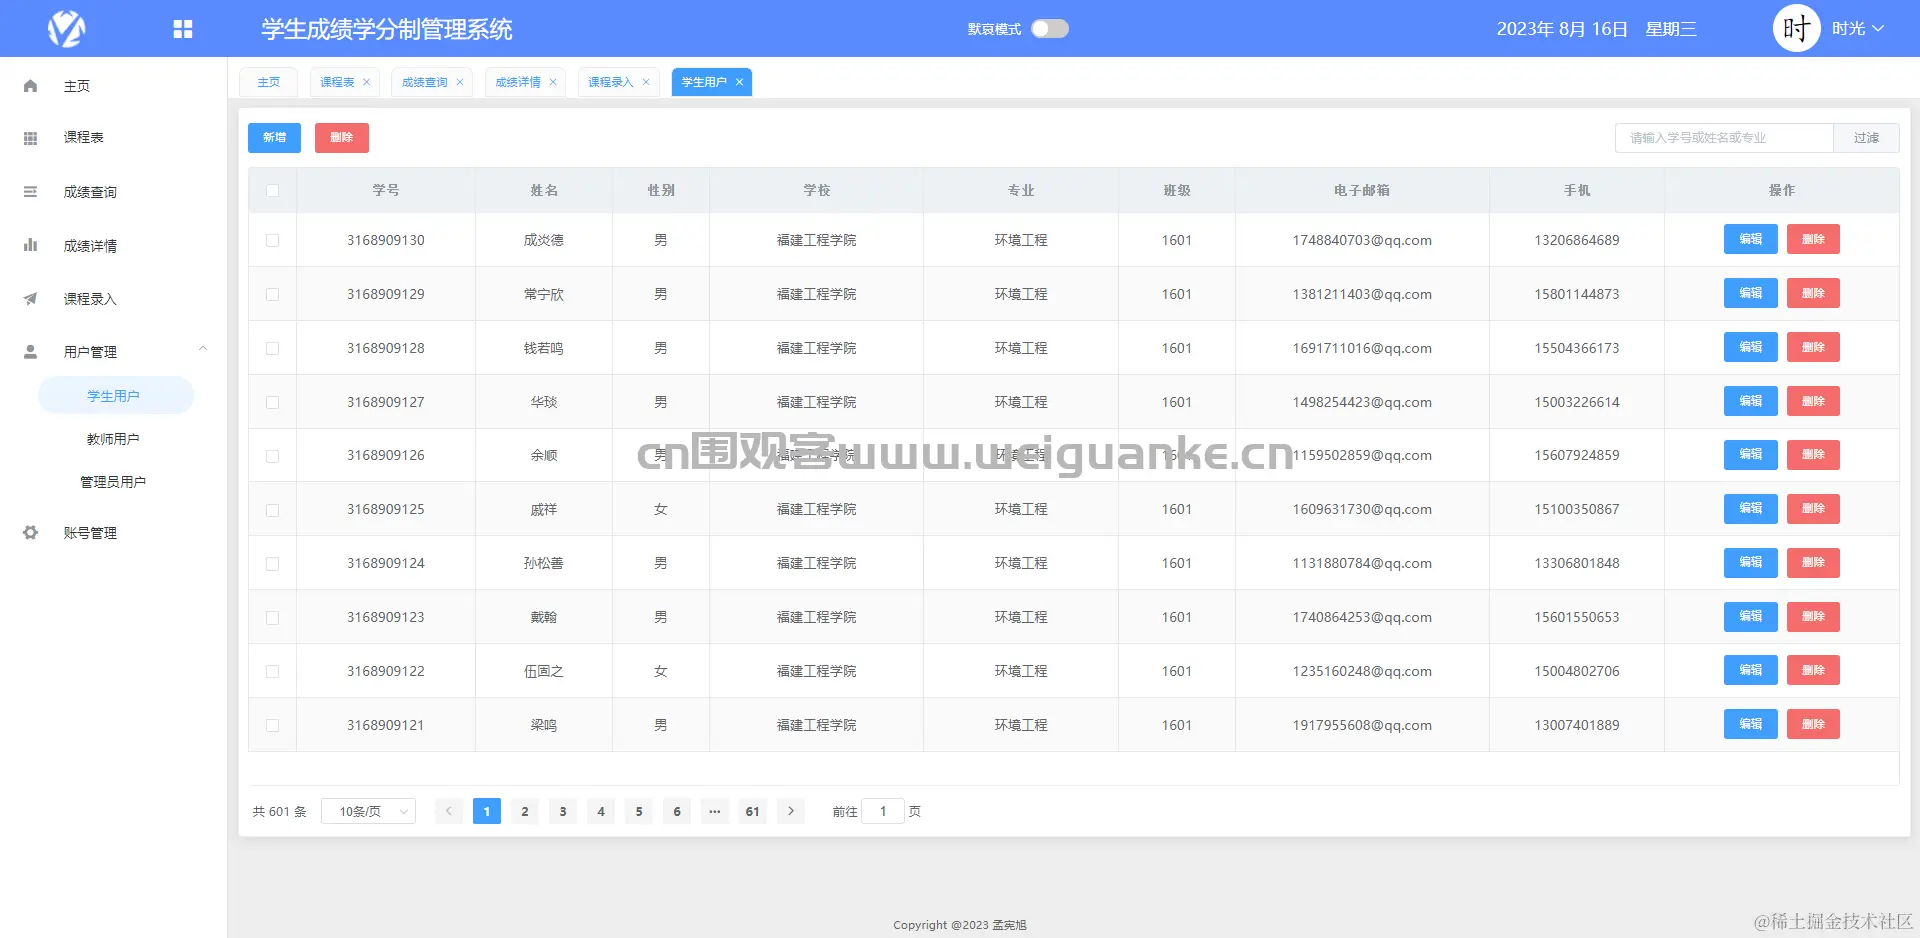Click the gear icon beside 账号管理
This screenshot has height=938, width=1920.
click(x=30, y=533)
